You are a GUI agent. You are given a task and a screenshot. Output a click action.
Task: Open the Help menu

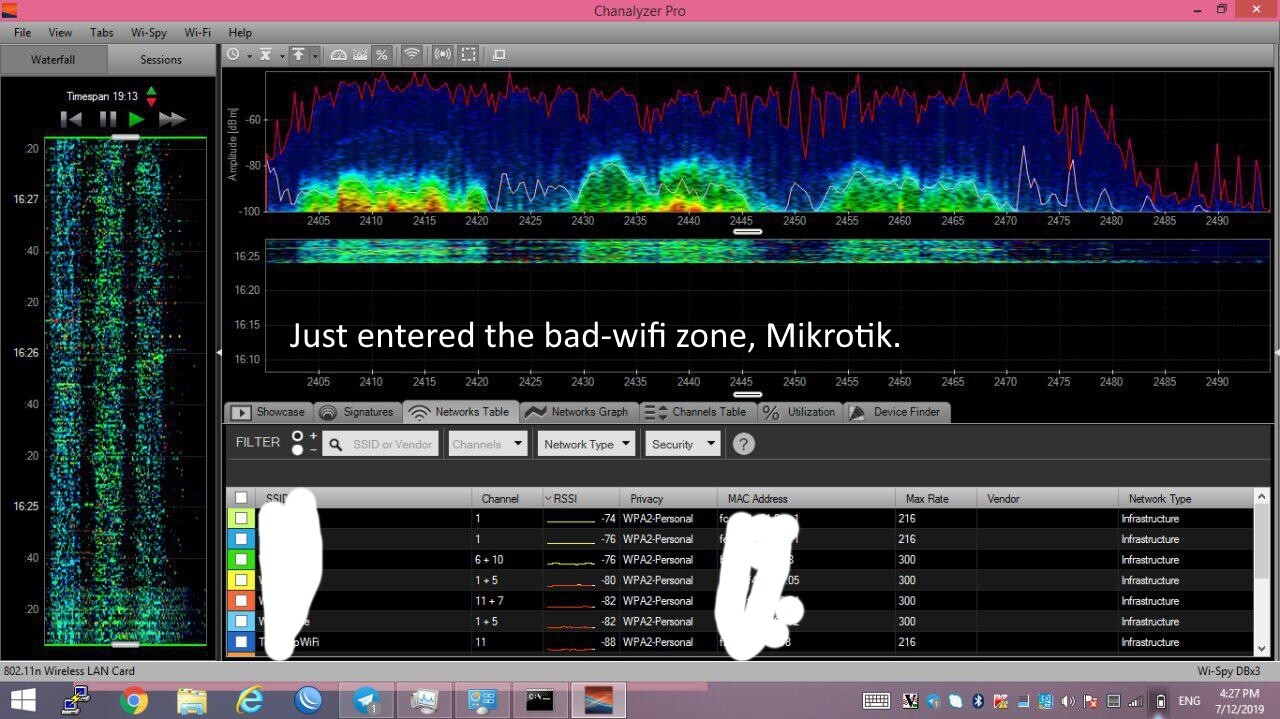[240, 32]
